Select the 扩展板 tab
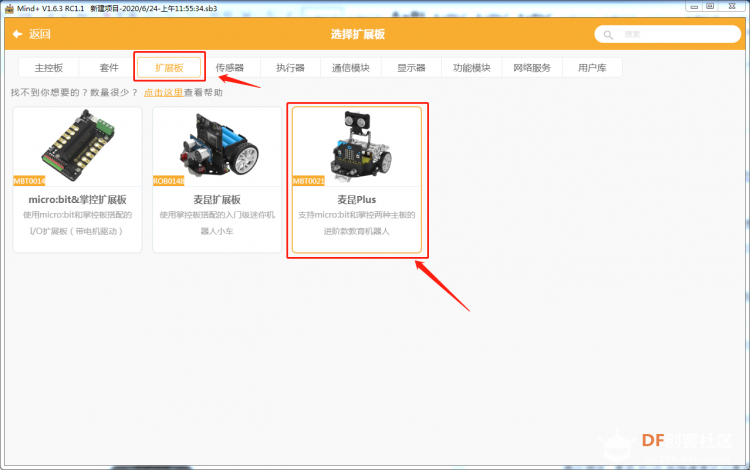The width and height of the screenshot is (750, 470). (169, 68)
